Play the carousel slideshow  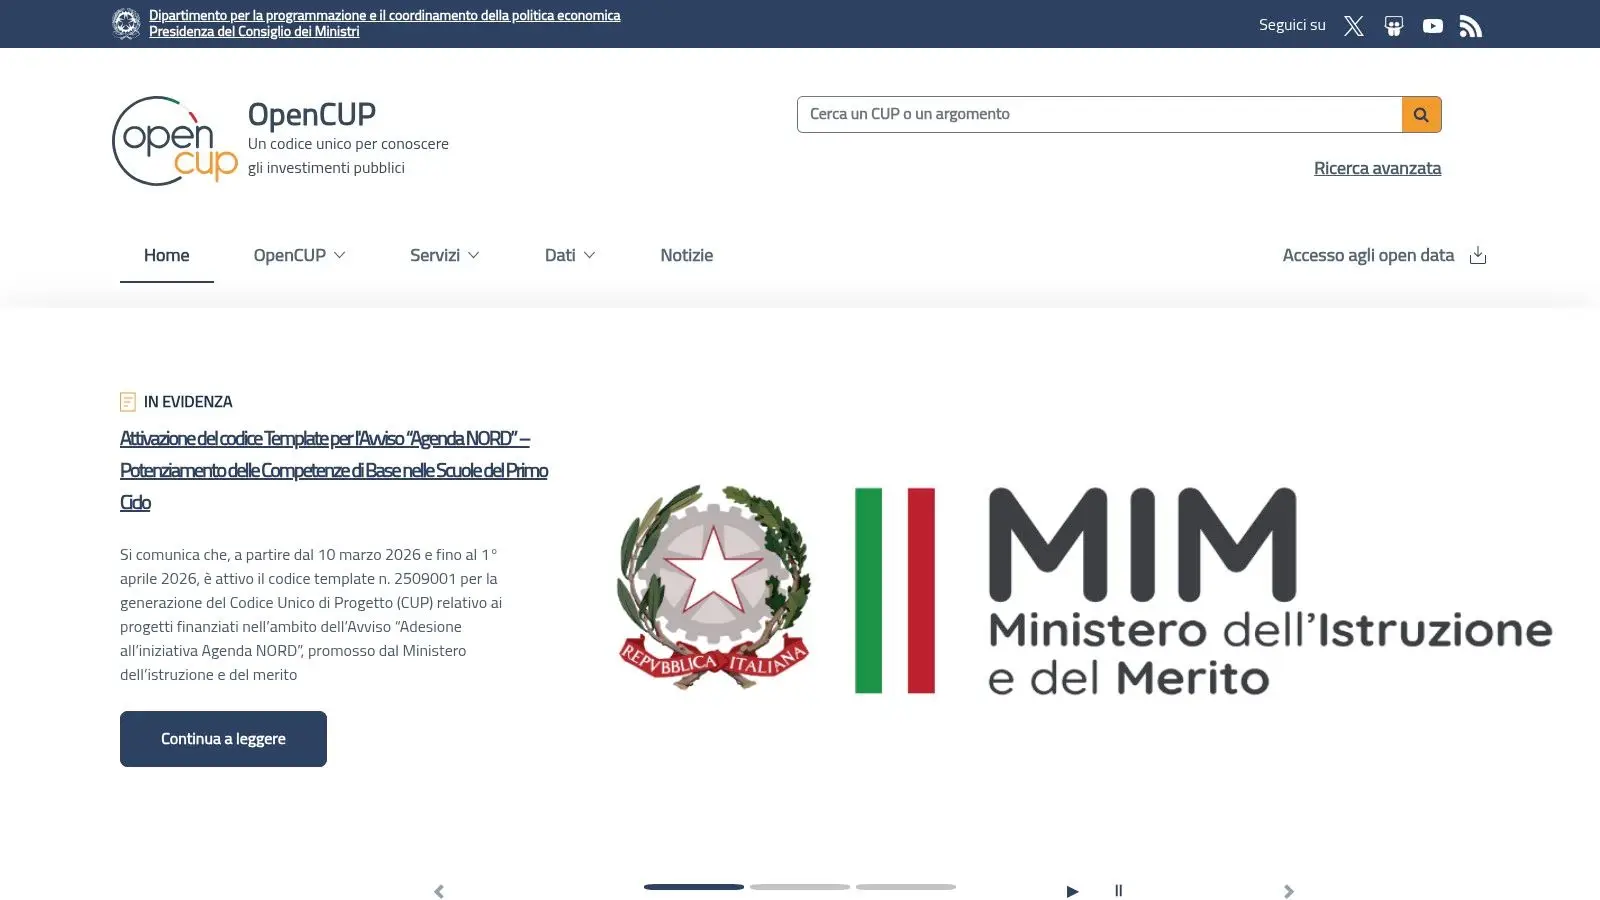pyautogui.click(x=1071, y=890)
